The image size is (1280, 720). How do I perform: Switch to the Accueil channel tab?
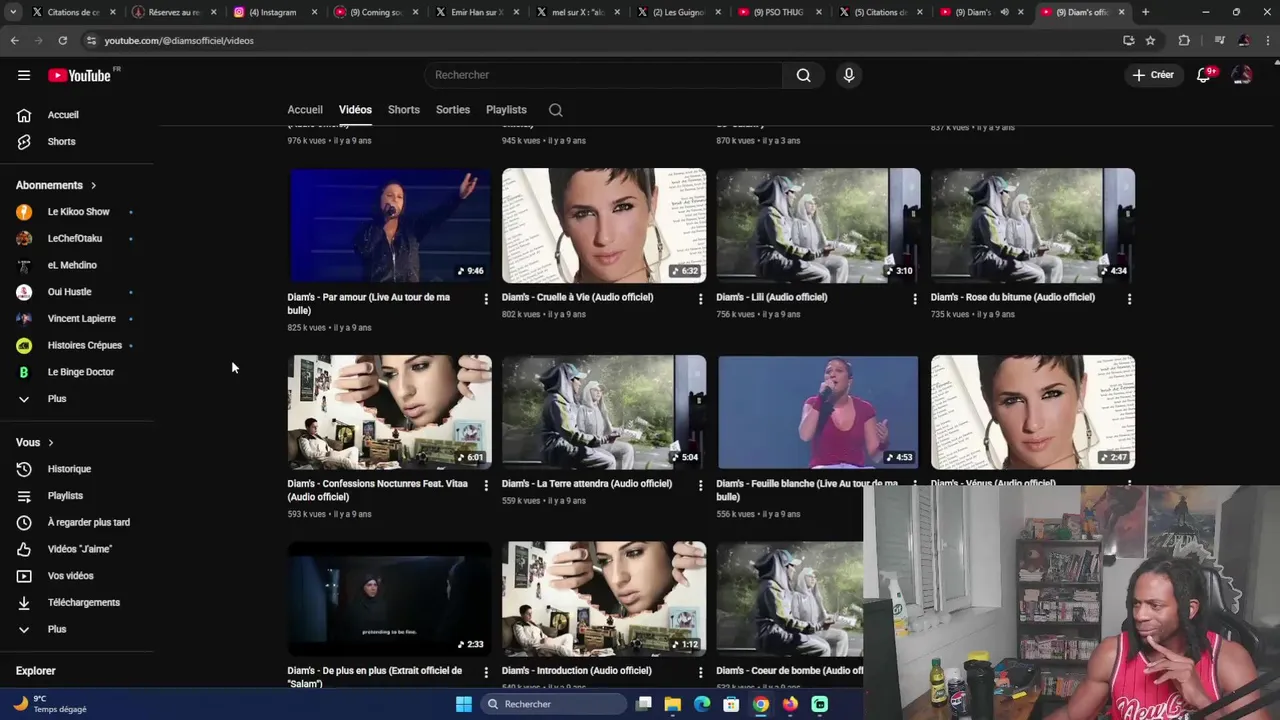[x=305, y=110]
